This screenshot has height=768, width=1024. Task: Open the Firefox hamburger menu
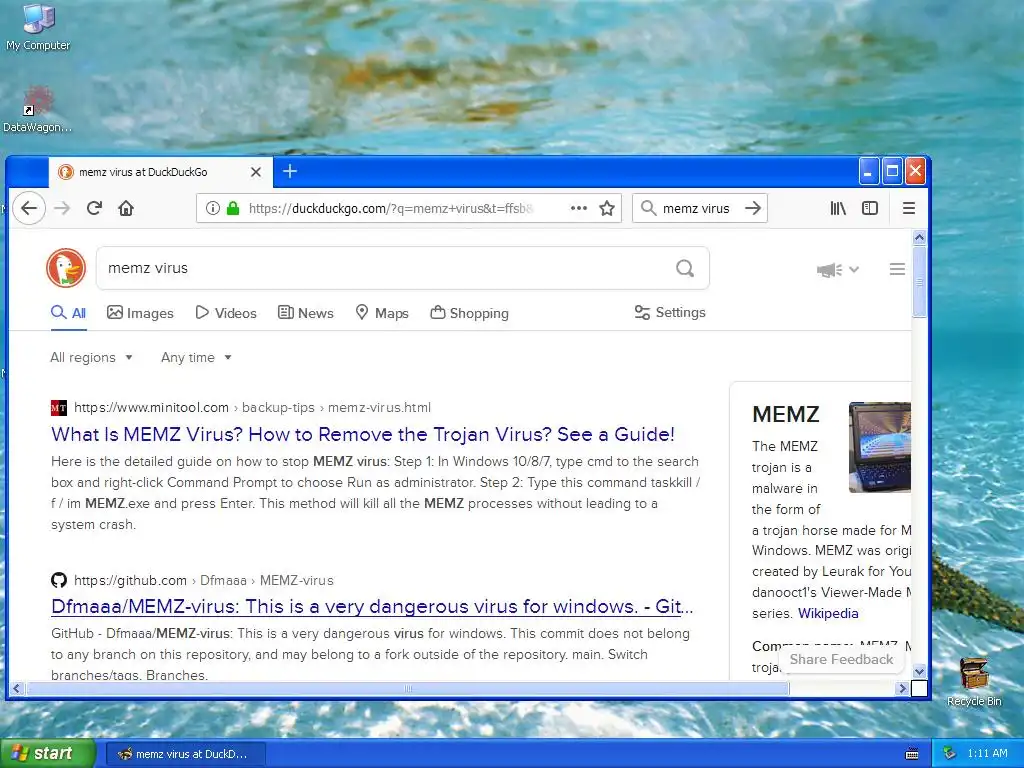pos(908,208)
